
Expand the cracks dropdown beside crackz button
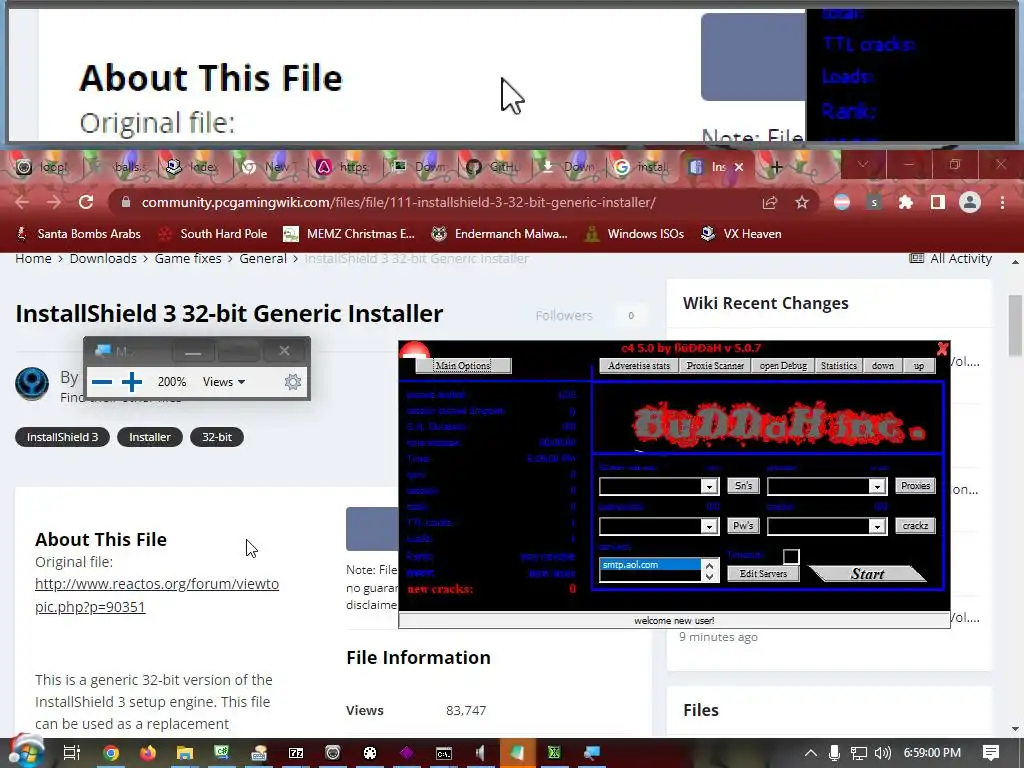pyautogui.click(x=876, y=526)
